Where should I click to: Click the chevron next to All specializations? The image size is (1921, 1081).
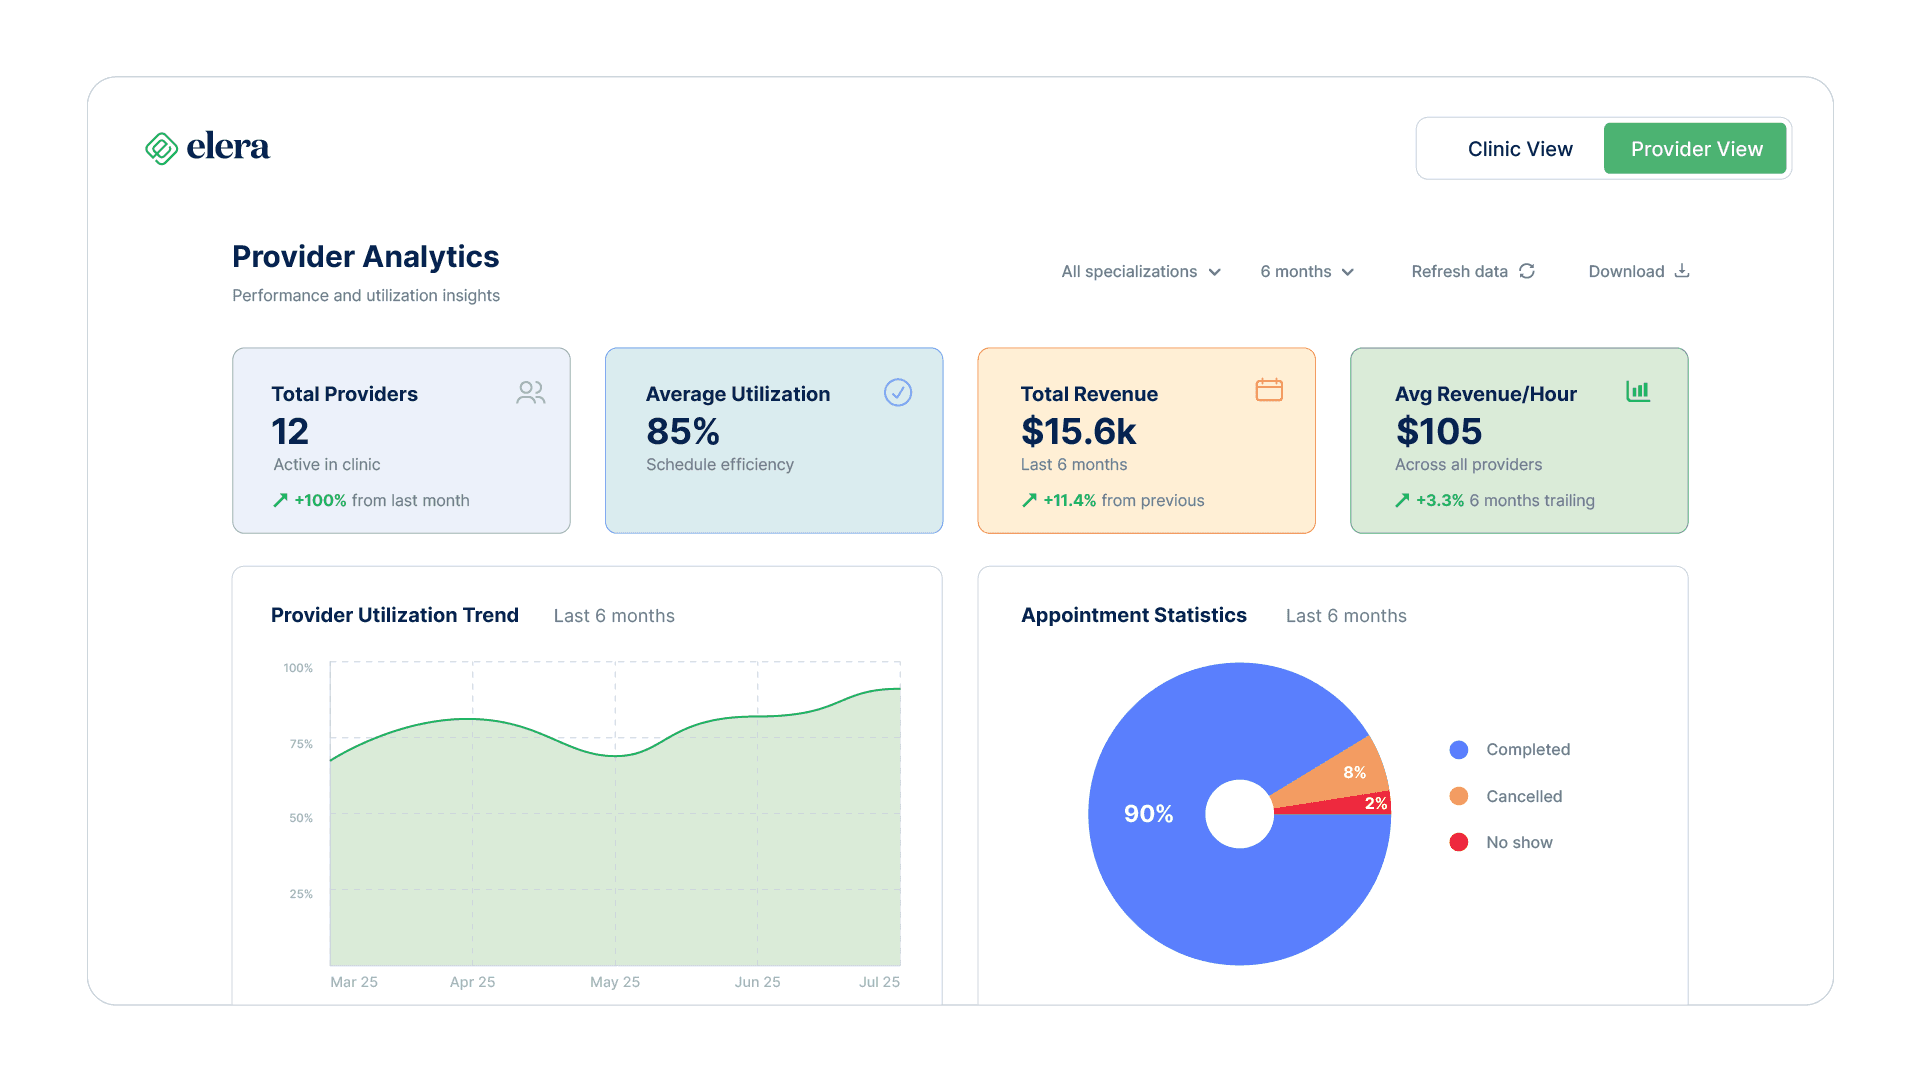coord(1215,272)
